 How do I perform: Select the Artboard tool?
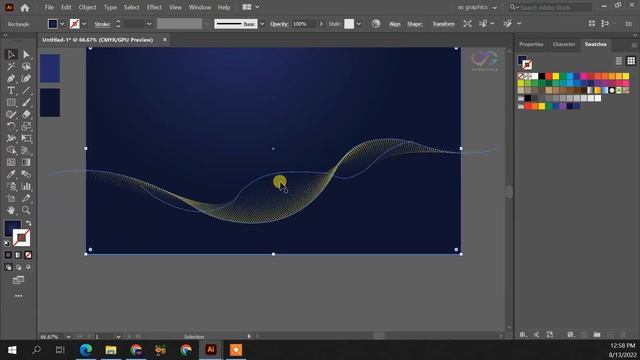tap(11, 198)
